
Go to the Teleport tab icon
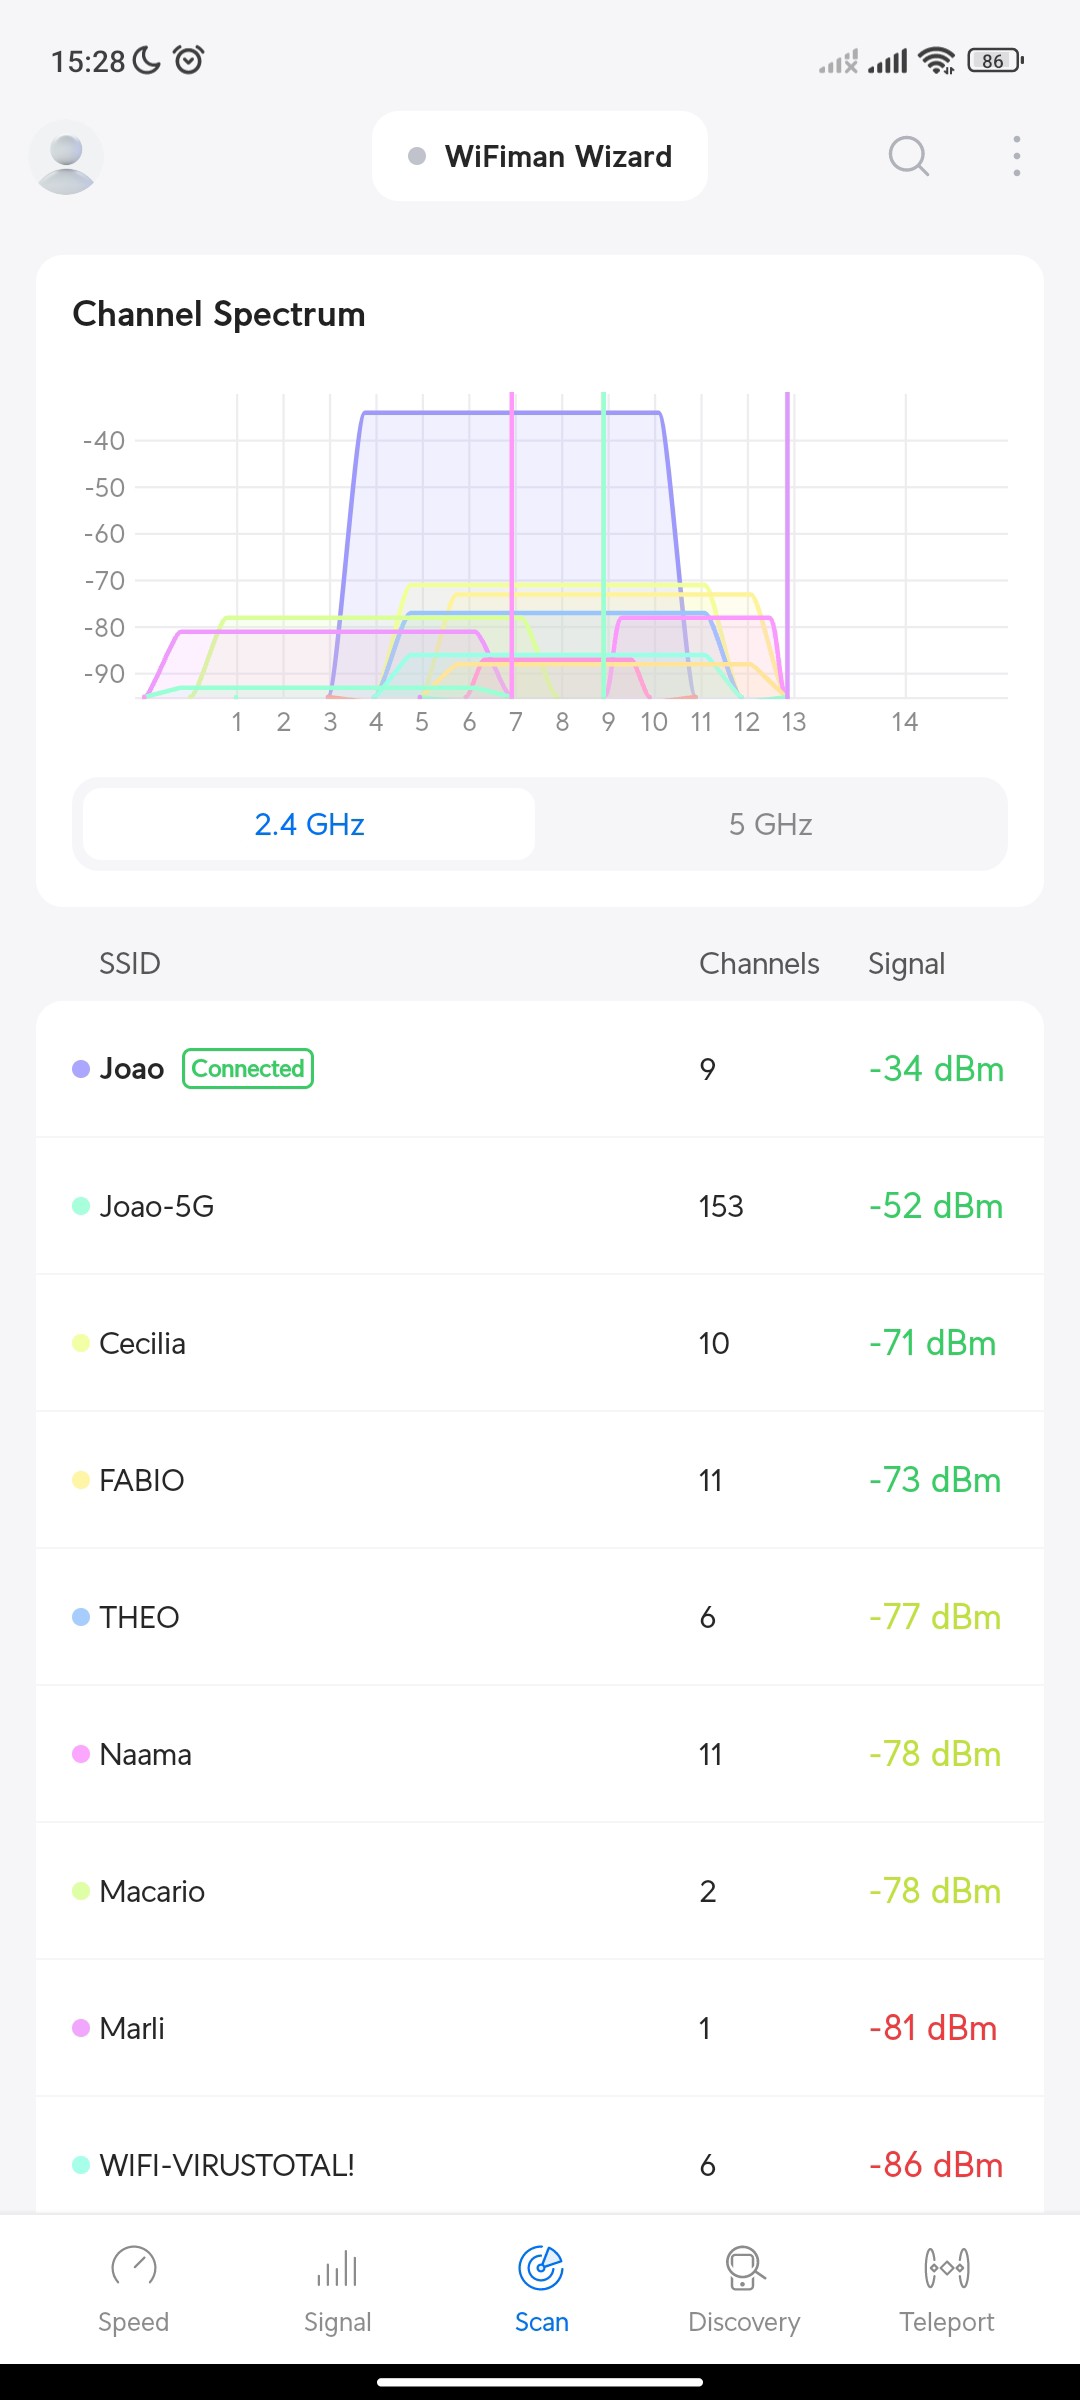pos(947,2267)
